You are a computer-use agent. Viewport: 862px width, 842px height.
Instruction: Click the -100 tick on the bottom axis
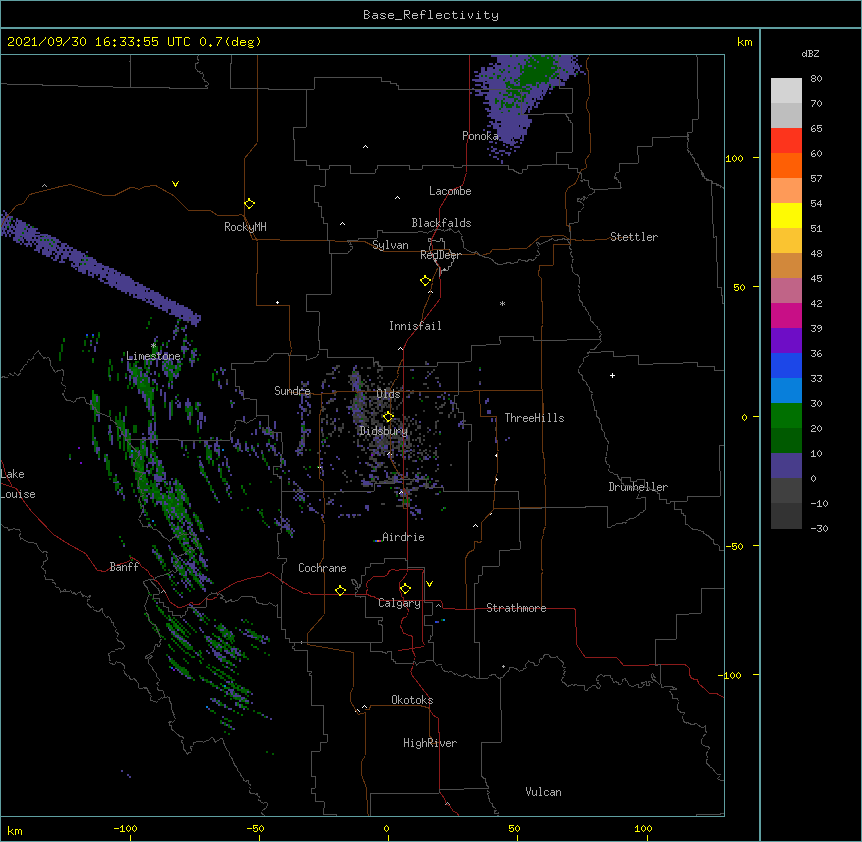click(x=125, y=828)
